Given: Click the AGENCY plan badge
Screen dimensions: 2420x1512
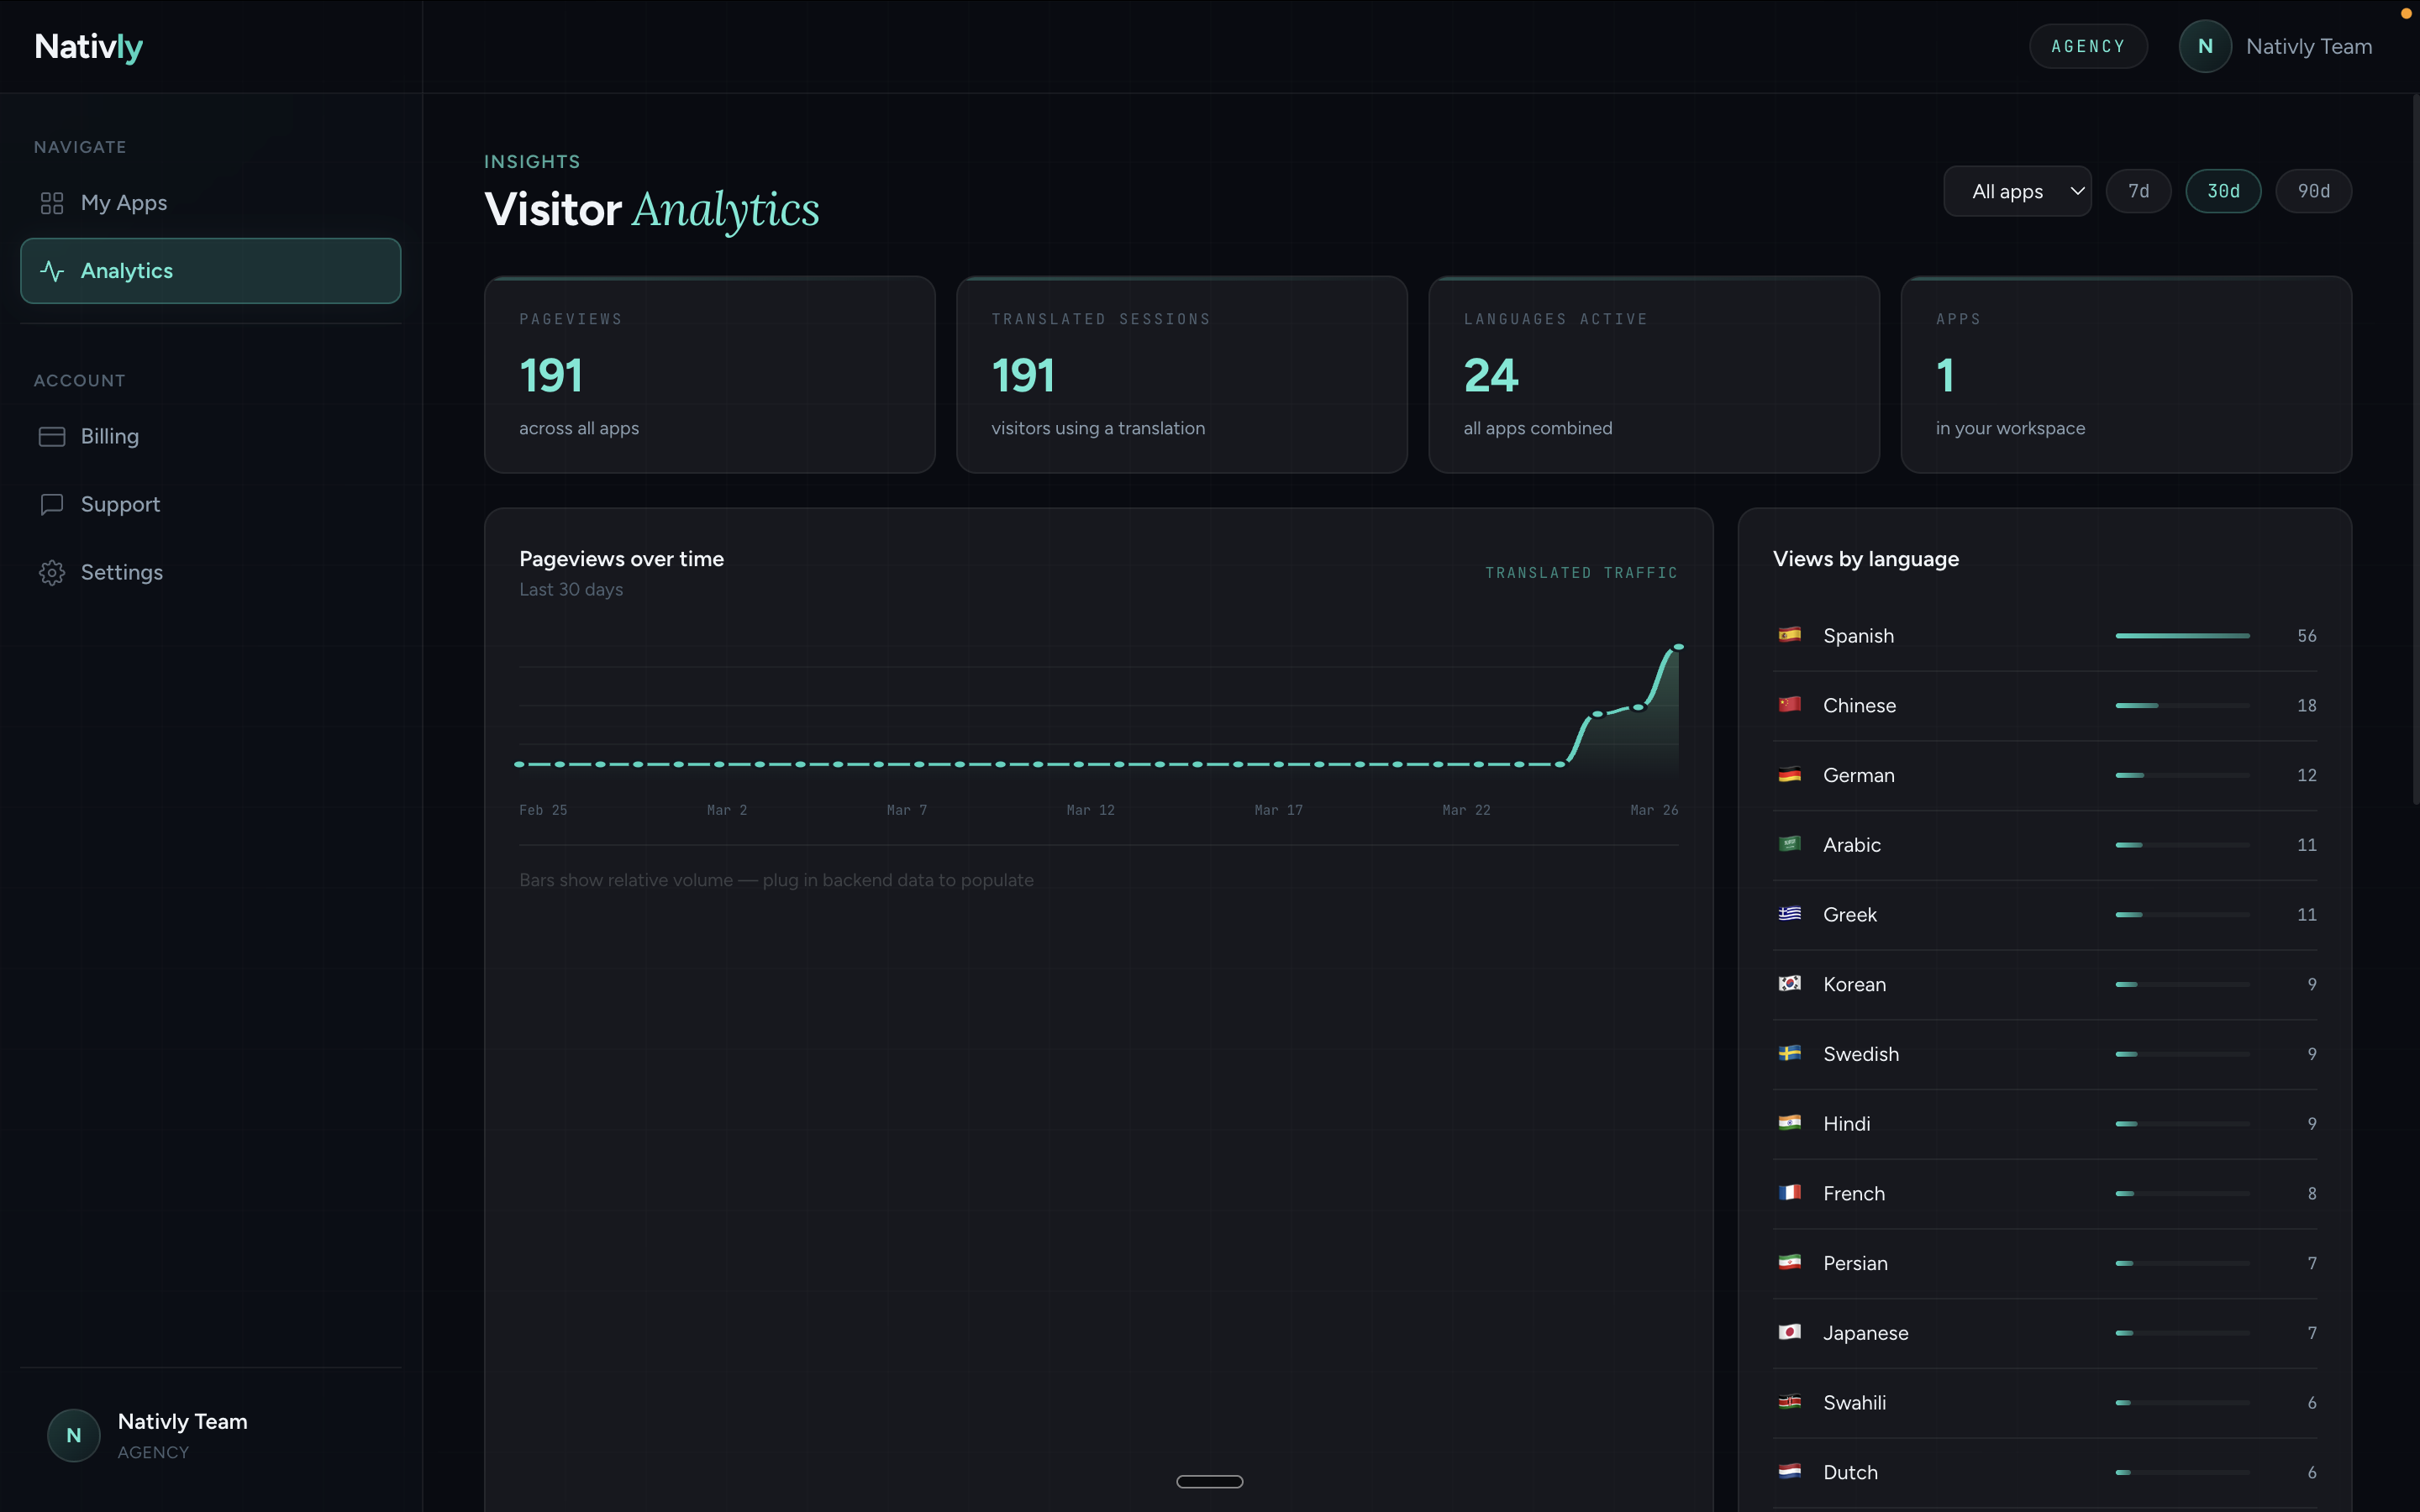Looking at the screenshot, I should (2088, 47).
